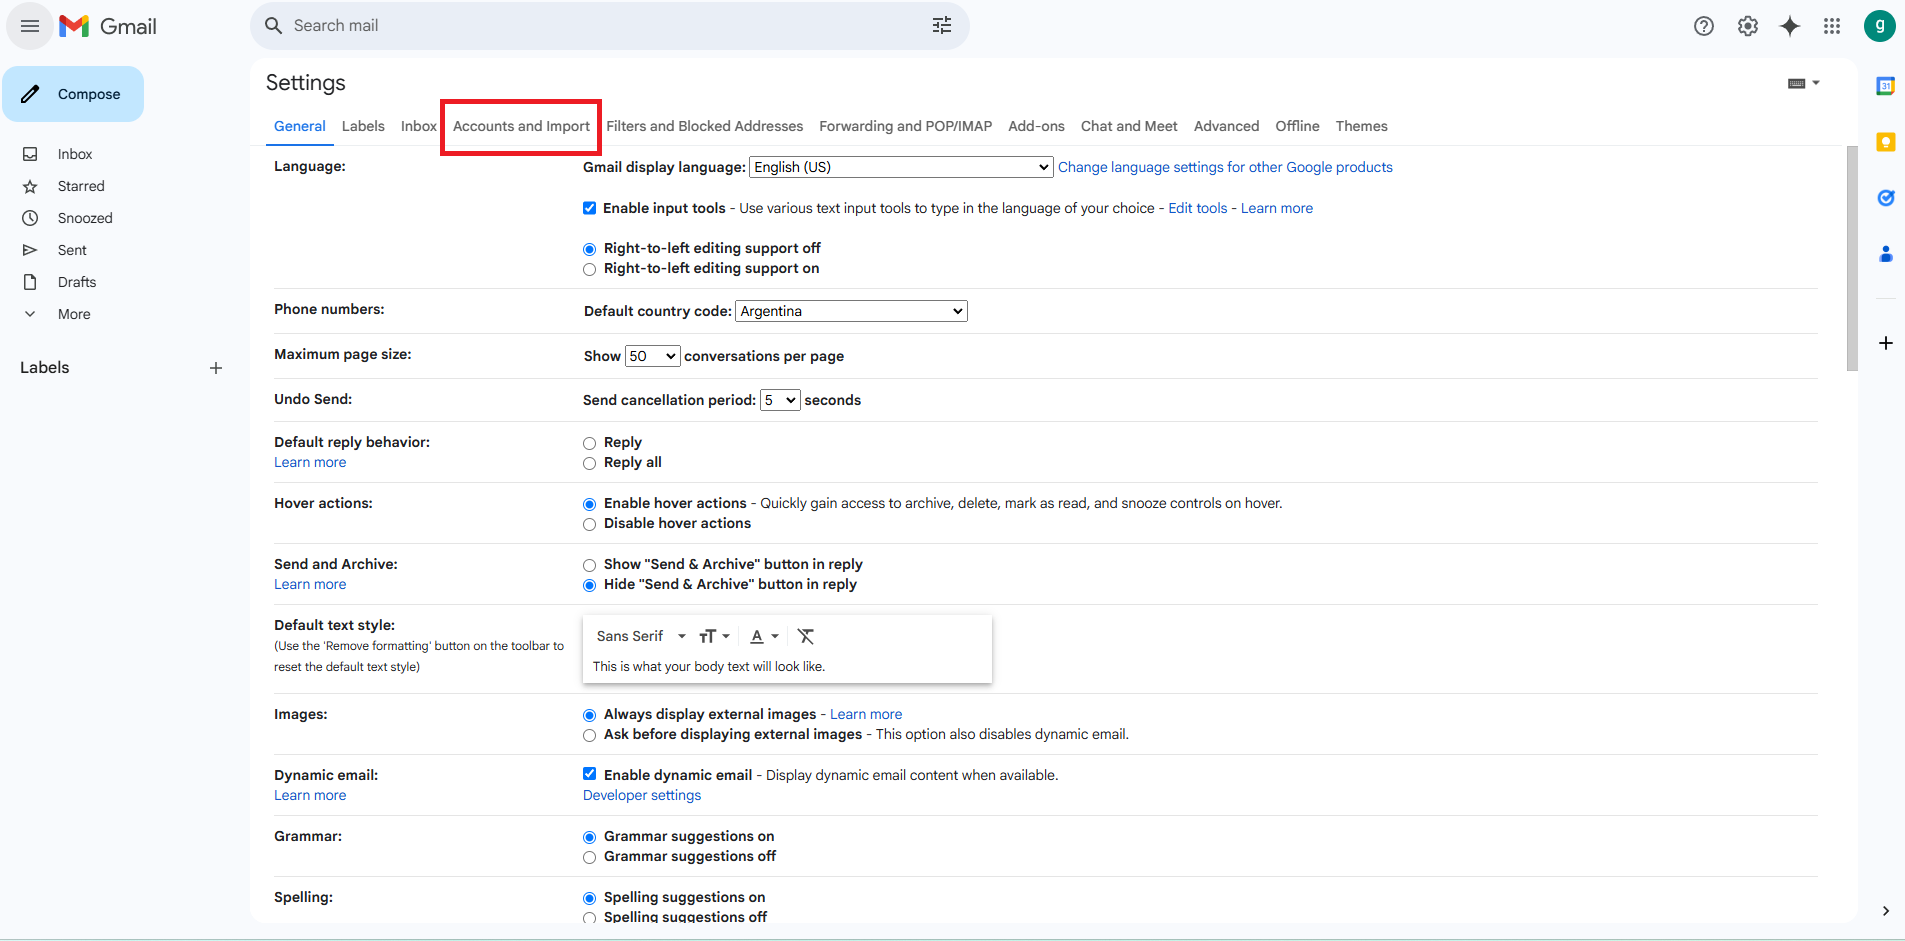Switch to Accounts and Import tab

click(x=521, y=126)
